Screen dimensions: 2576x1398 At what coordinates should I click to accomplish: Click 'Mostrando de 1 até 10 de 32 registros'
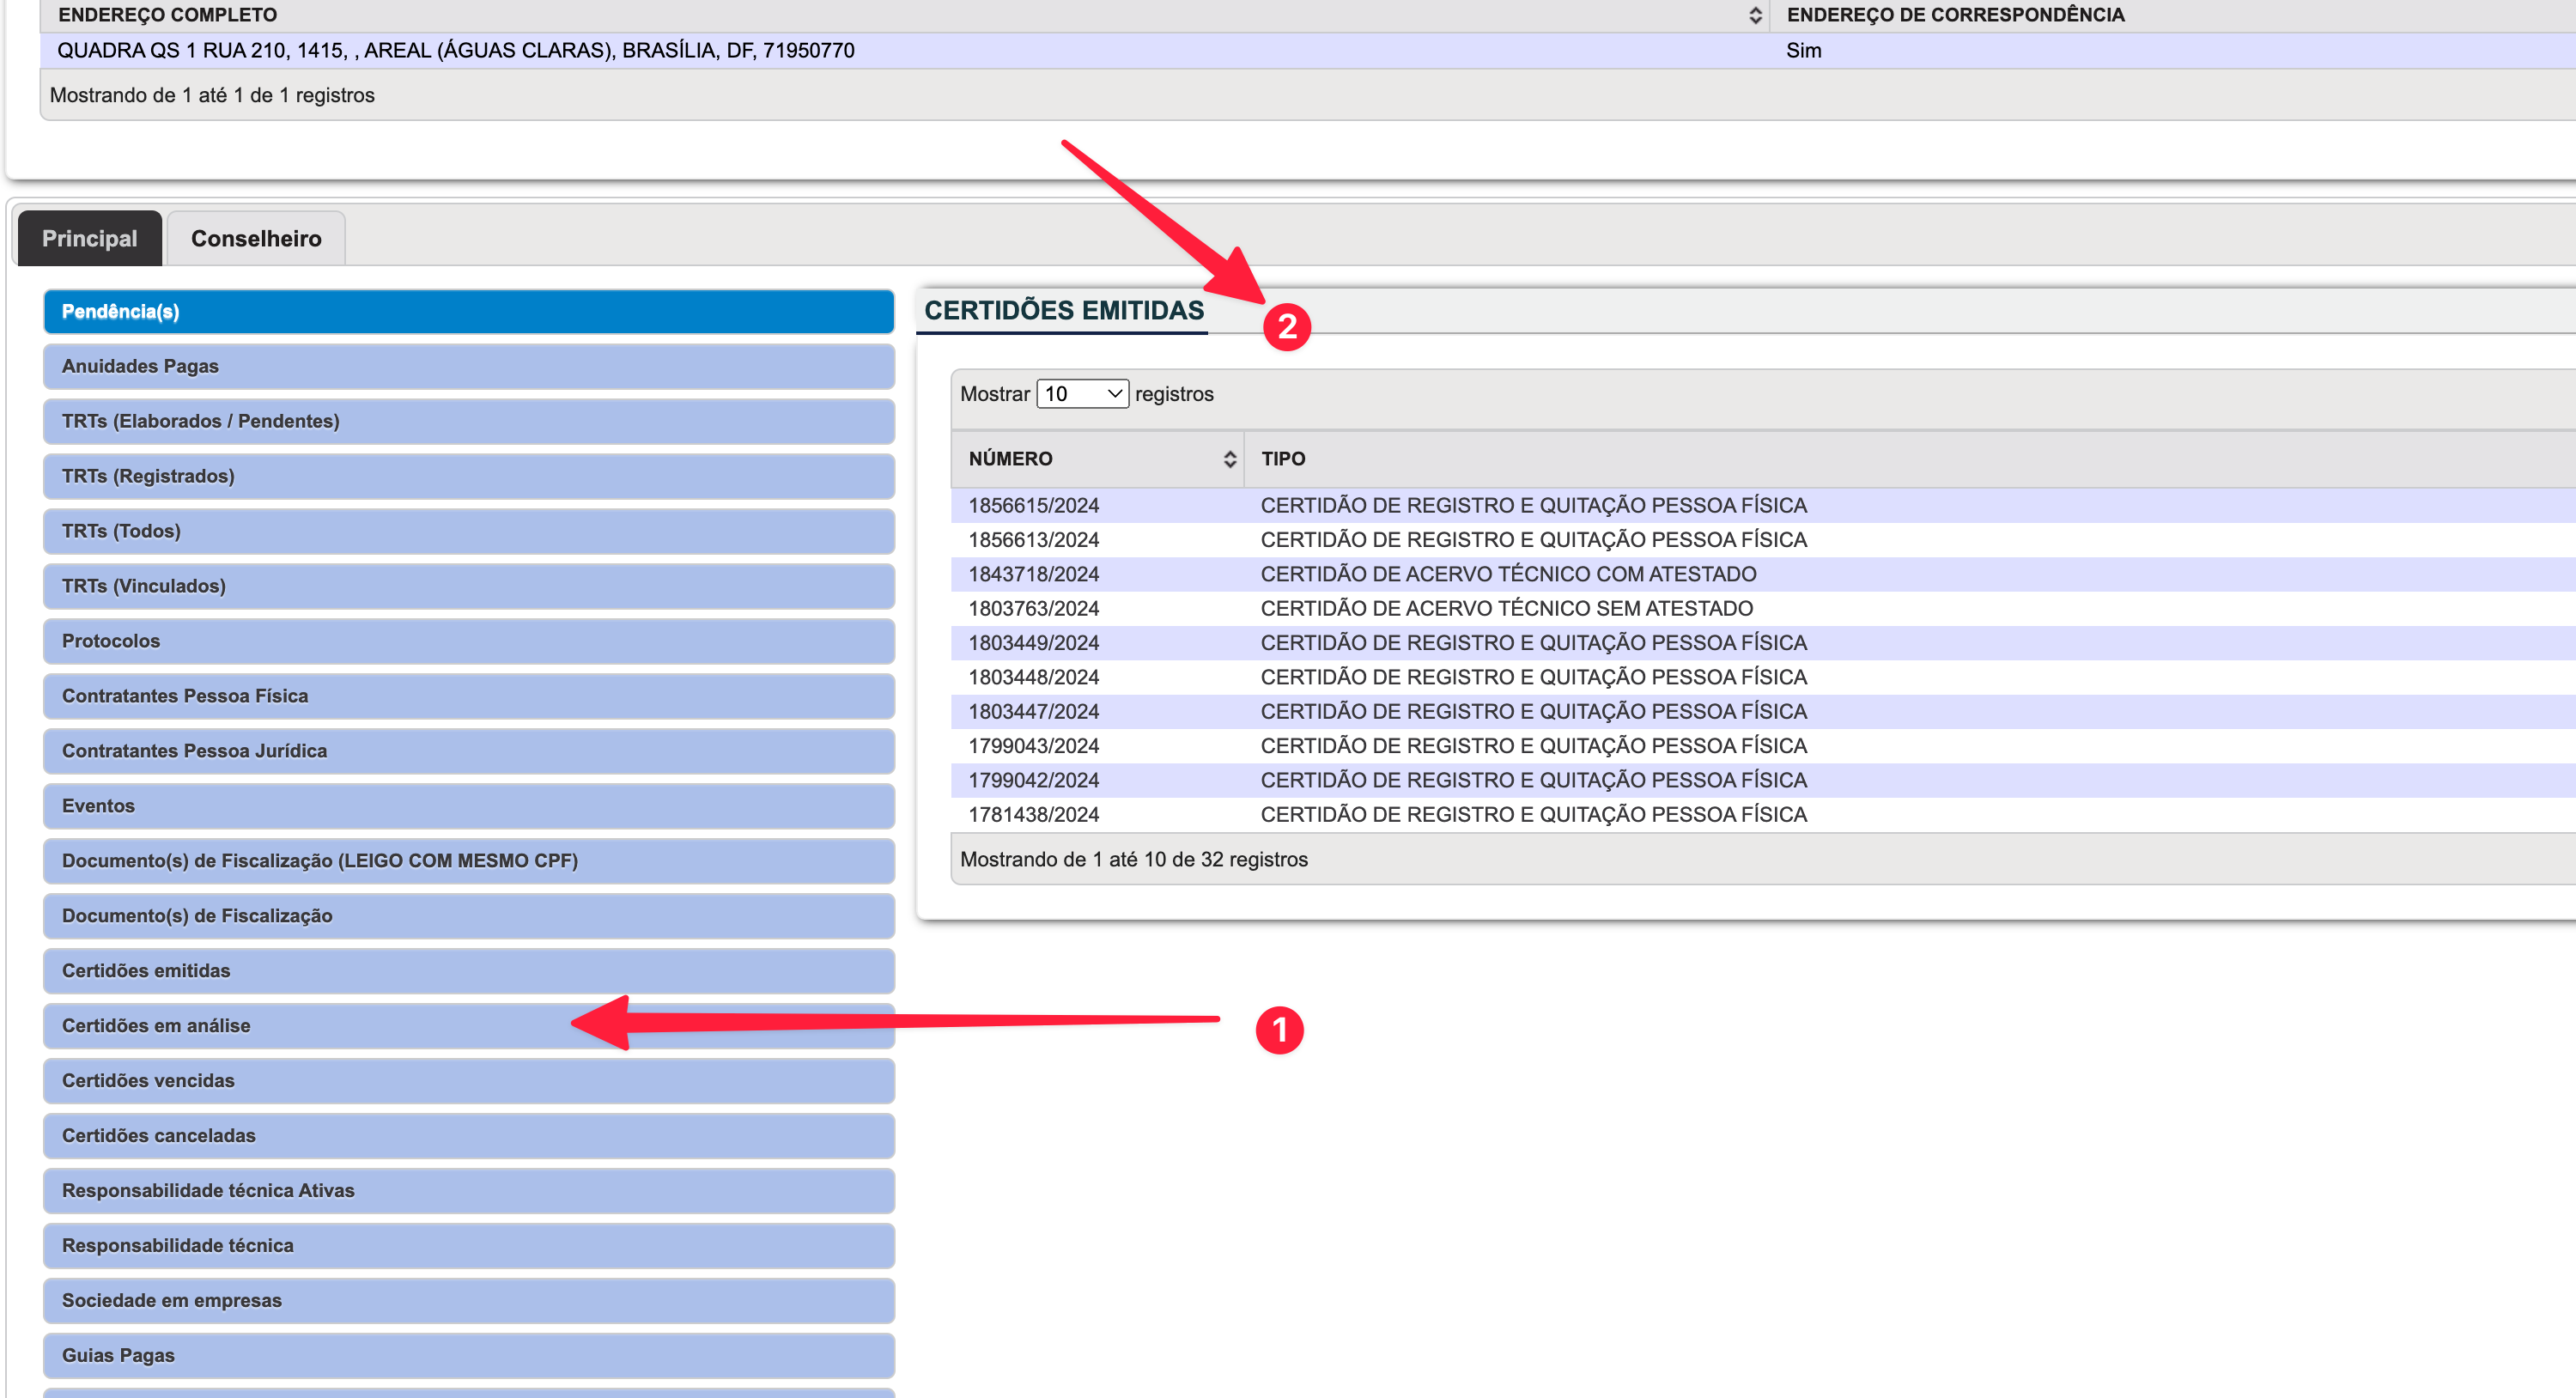coord(1133,860)
